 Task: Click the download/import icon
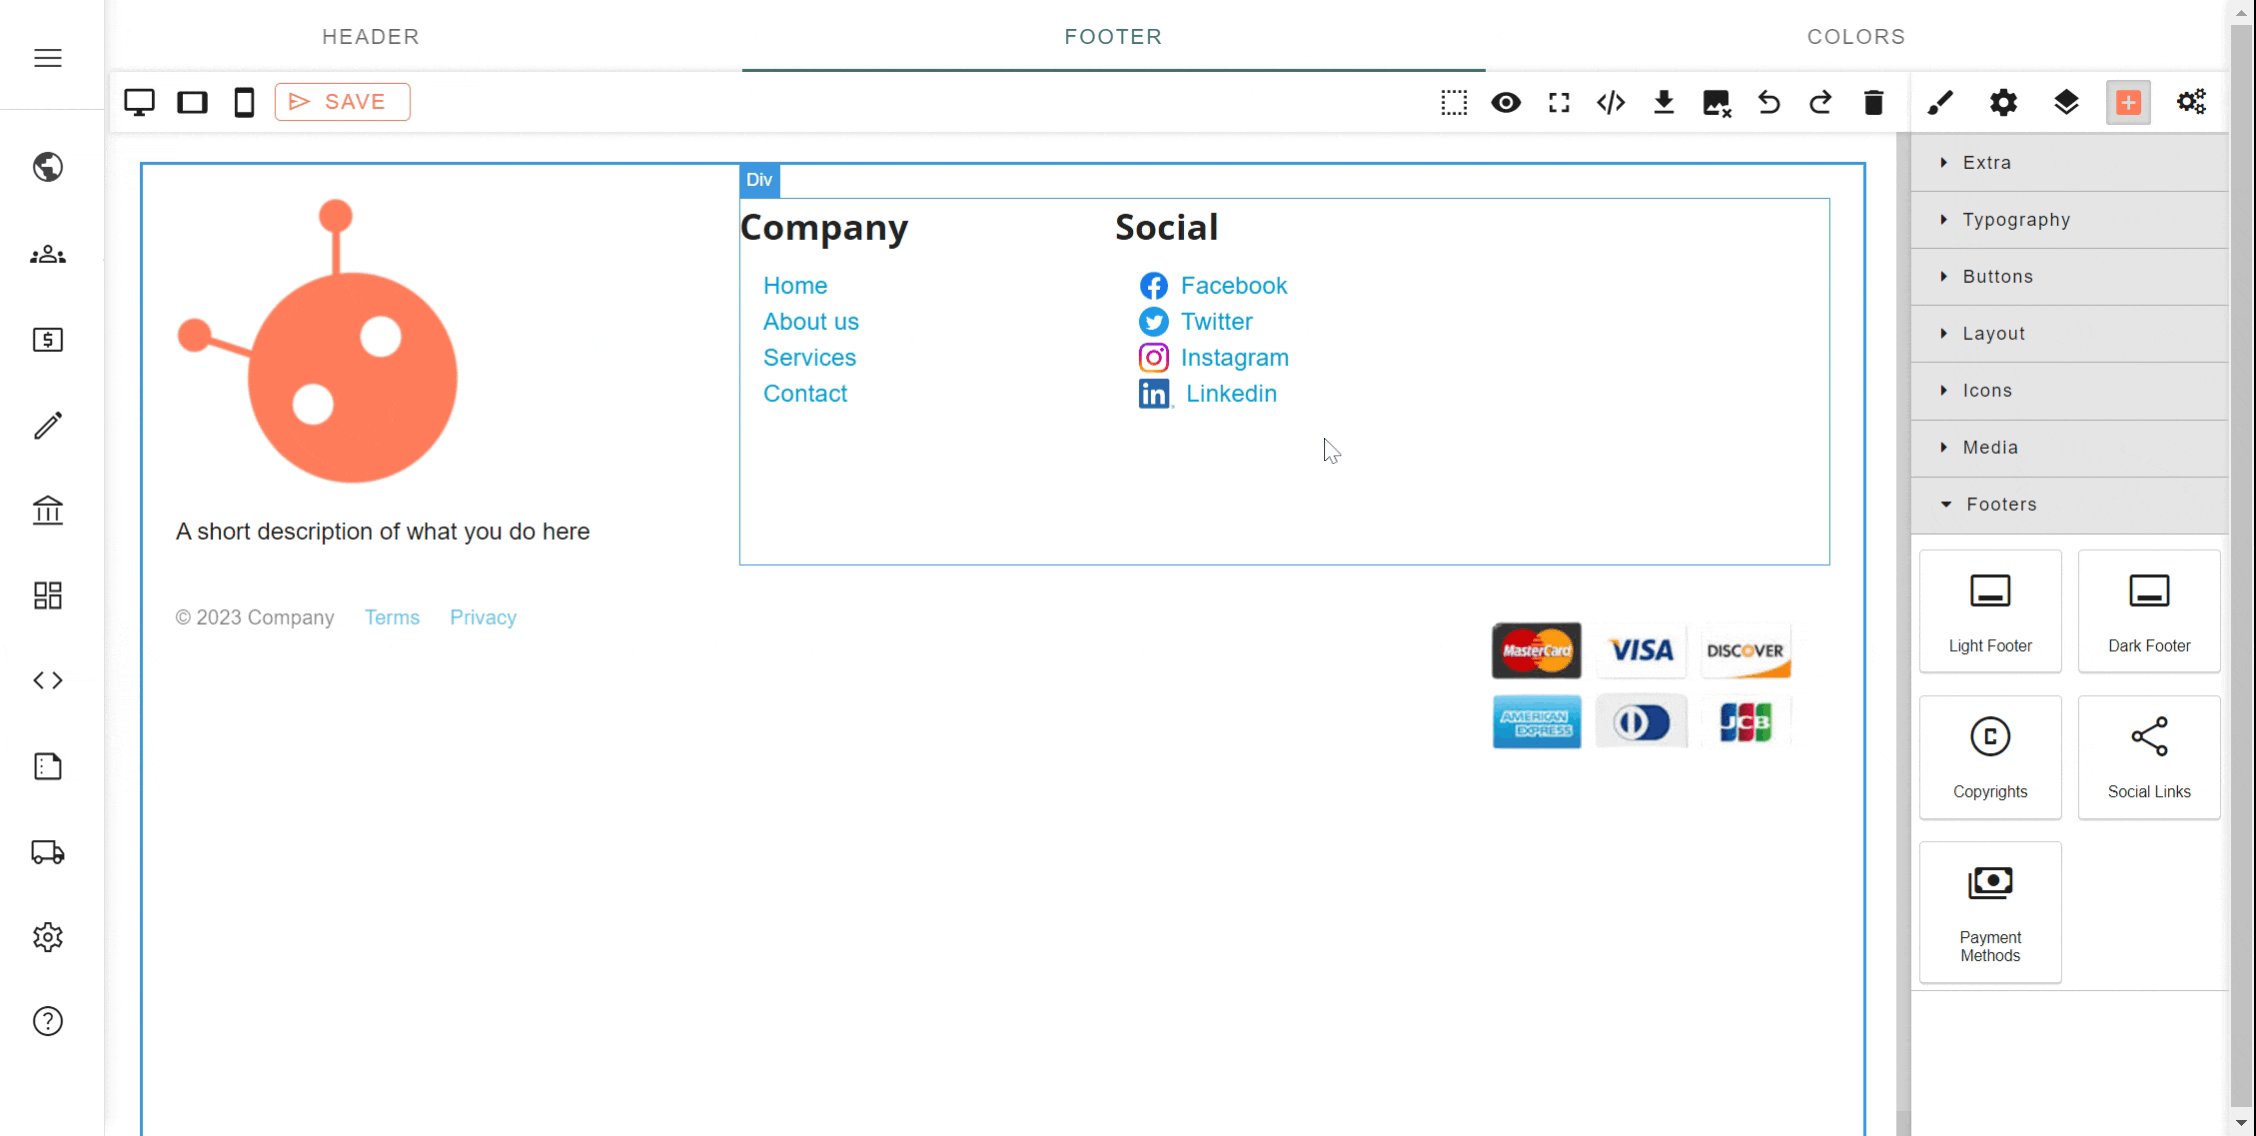coord(1664,102)
